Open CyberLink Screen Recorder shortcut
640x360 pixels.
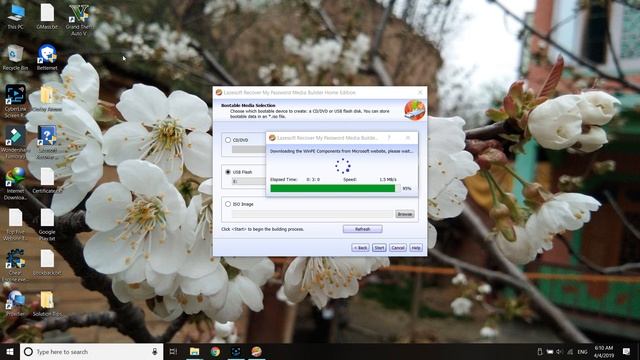tap(15, 101)
